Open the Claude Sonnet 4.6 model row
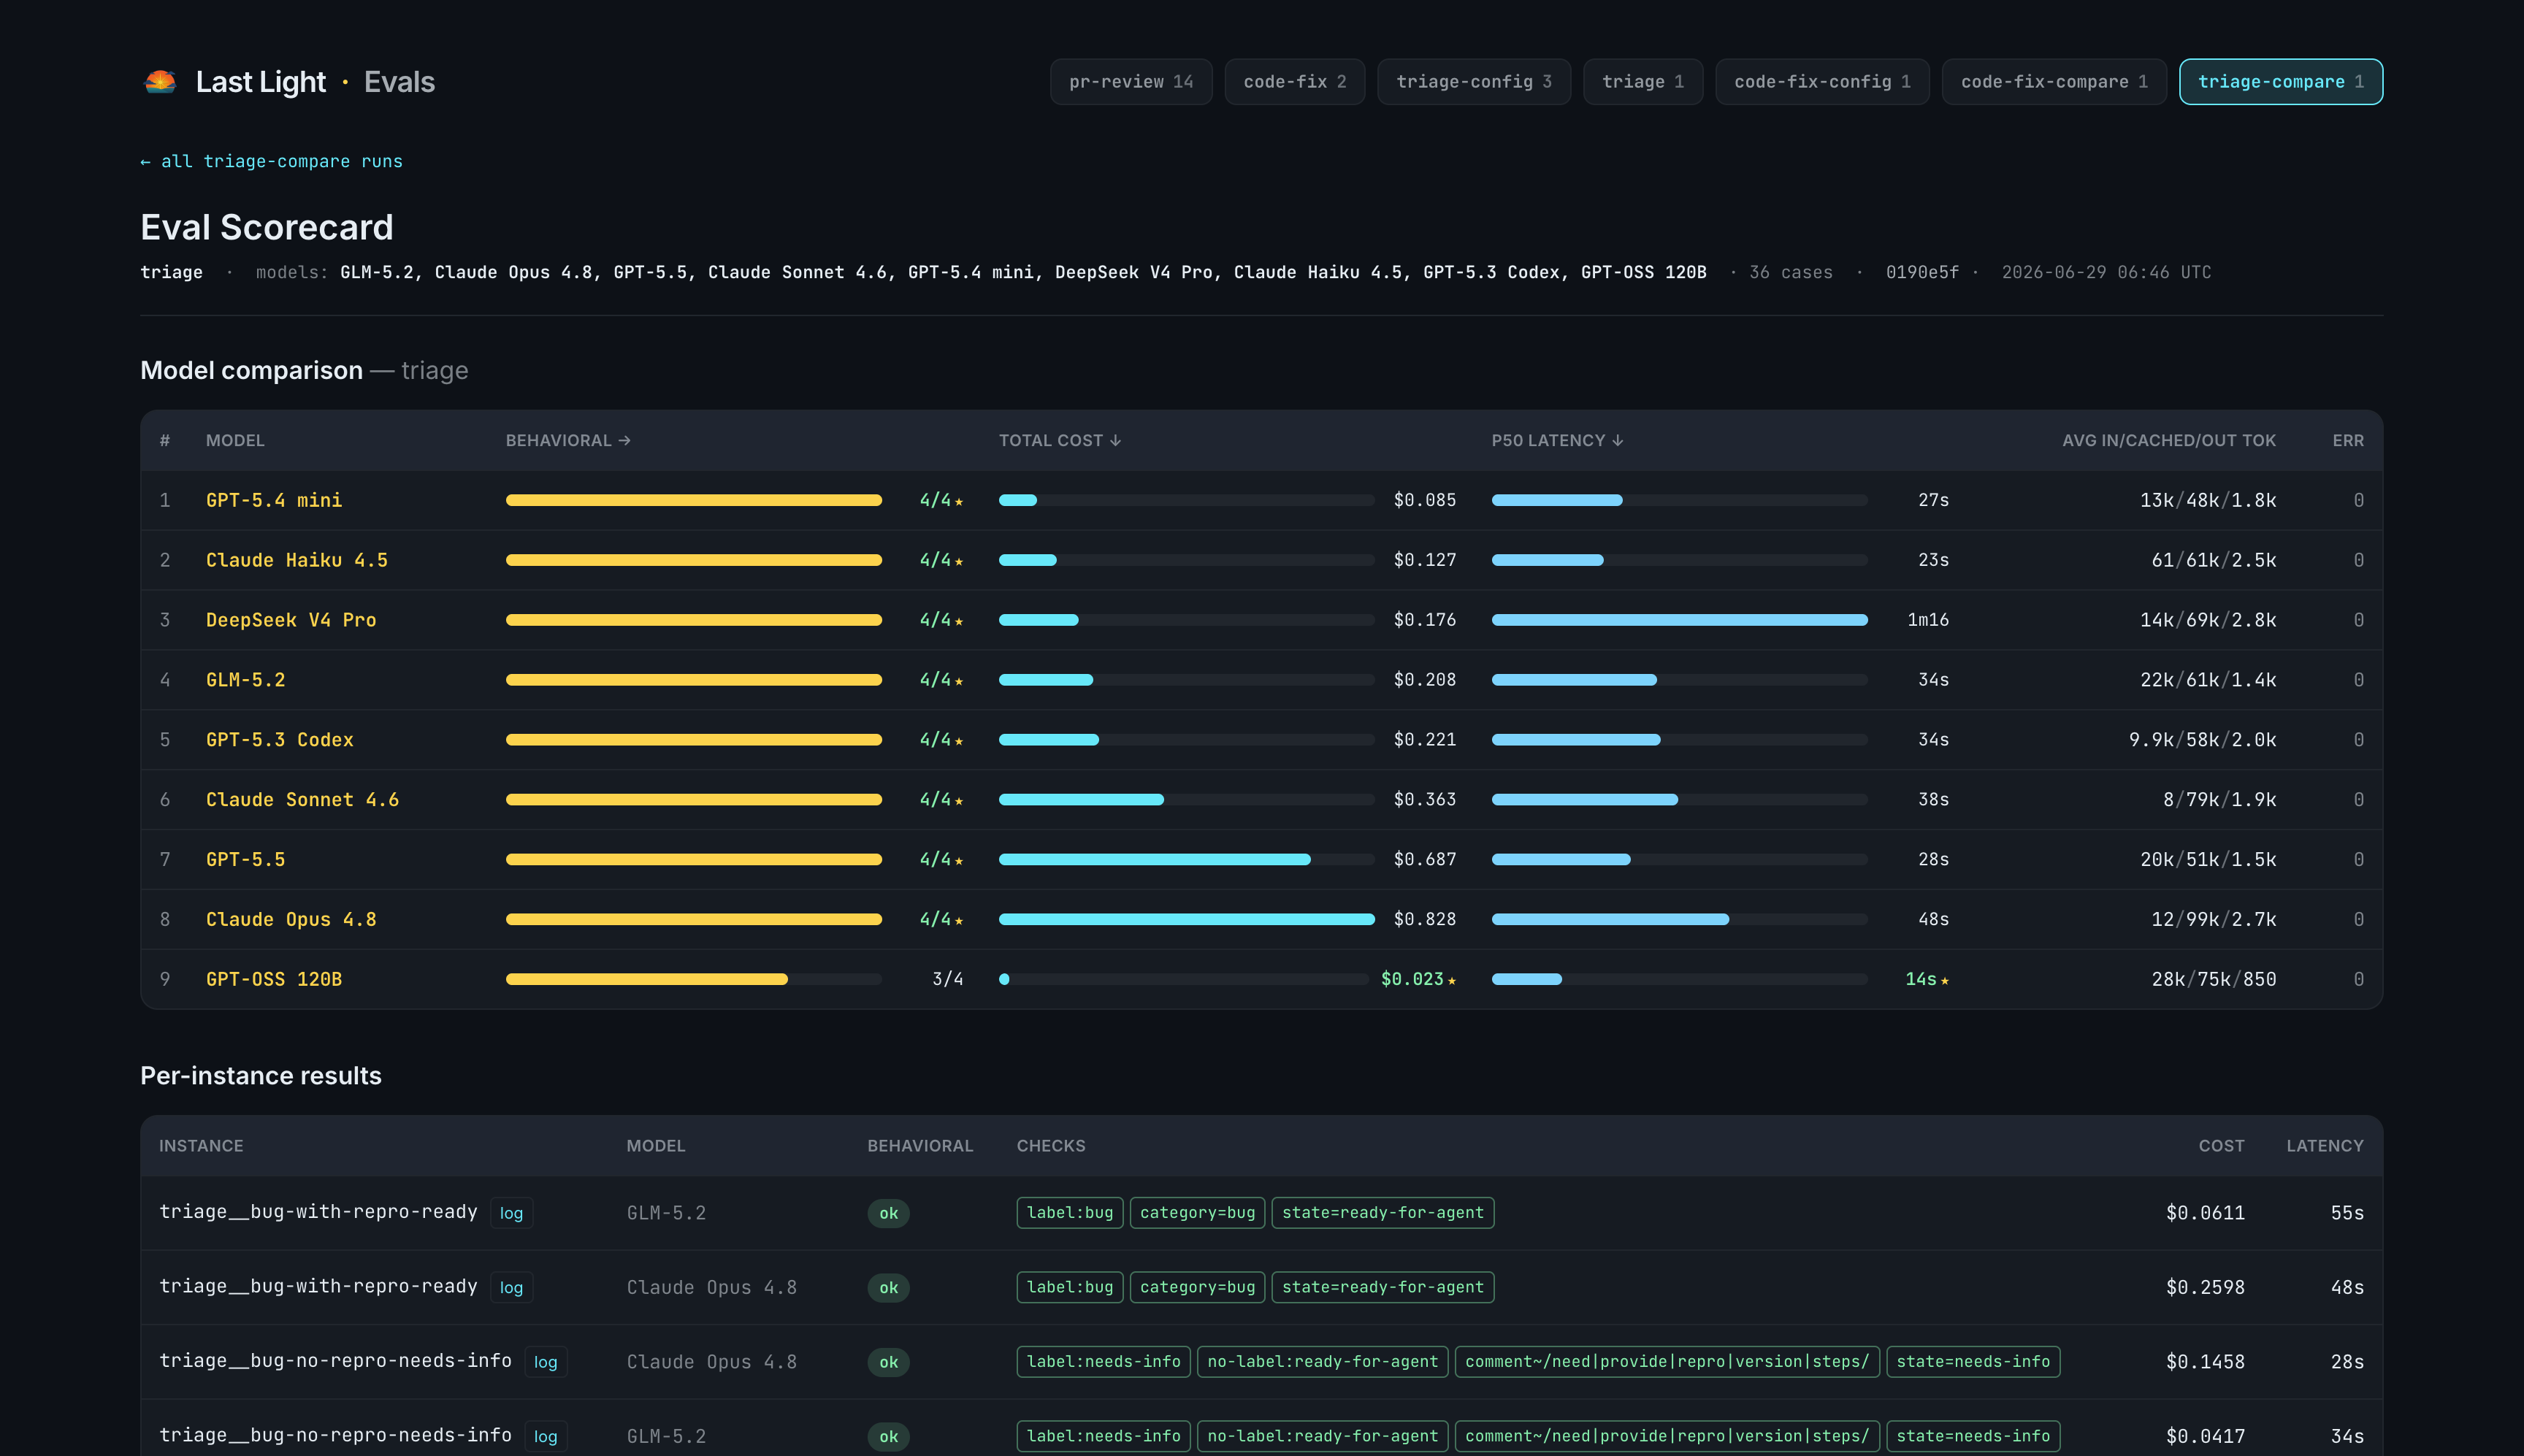The image size is (2524, 1456). 1261,800
